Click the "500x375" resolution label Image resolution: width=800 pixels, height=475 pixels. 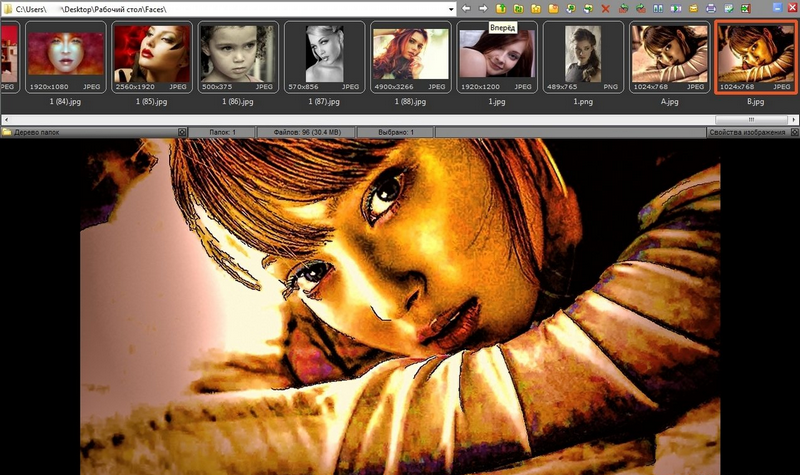click(217, 87)
